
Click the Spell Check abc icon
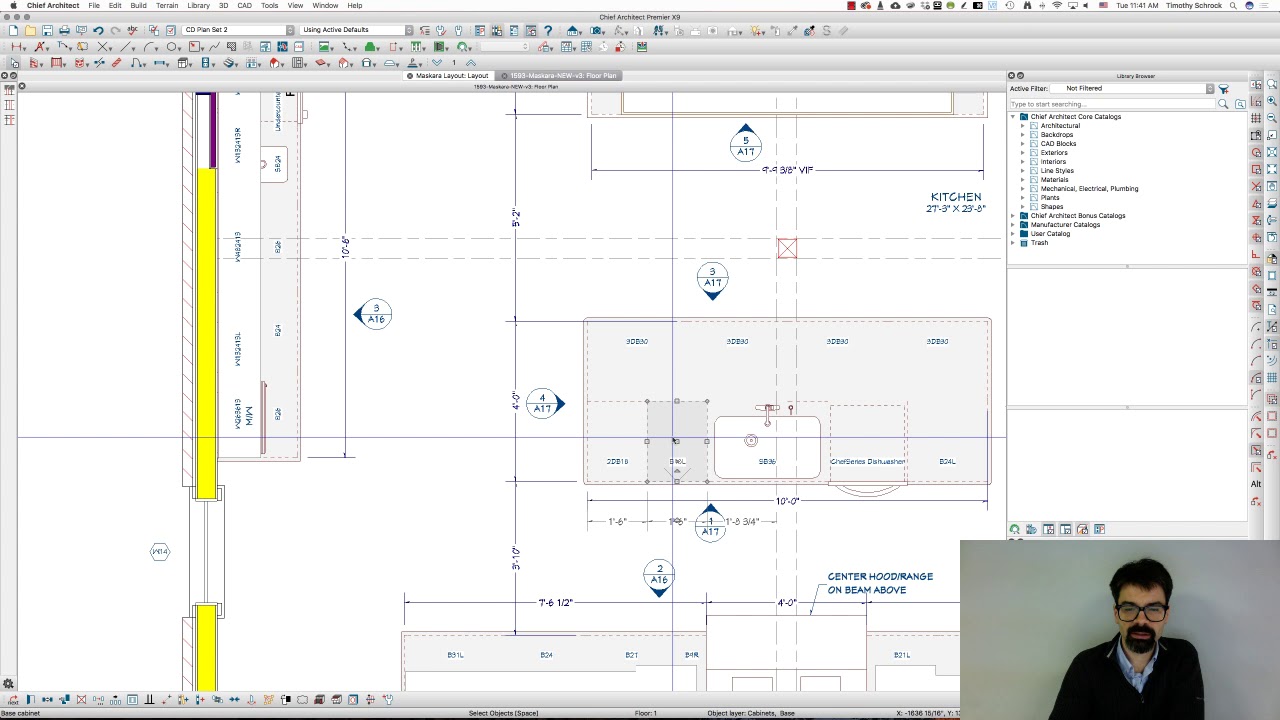[132, 30]
